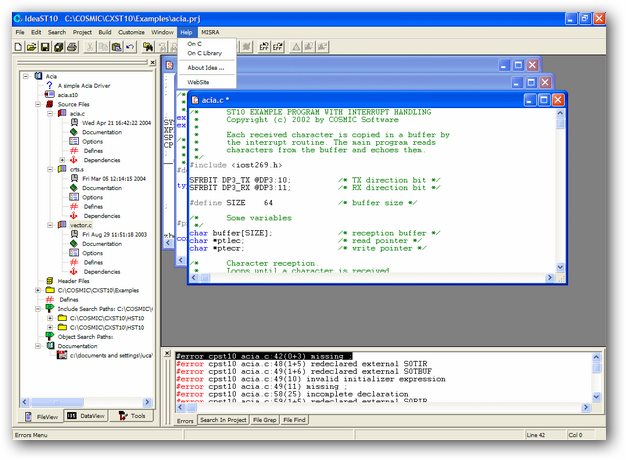
Task: Close the errors output pane with X
Action: (168, 353)
